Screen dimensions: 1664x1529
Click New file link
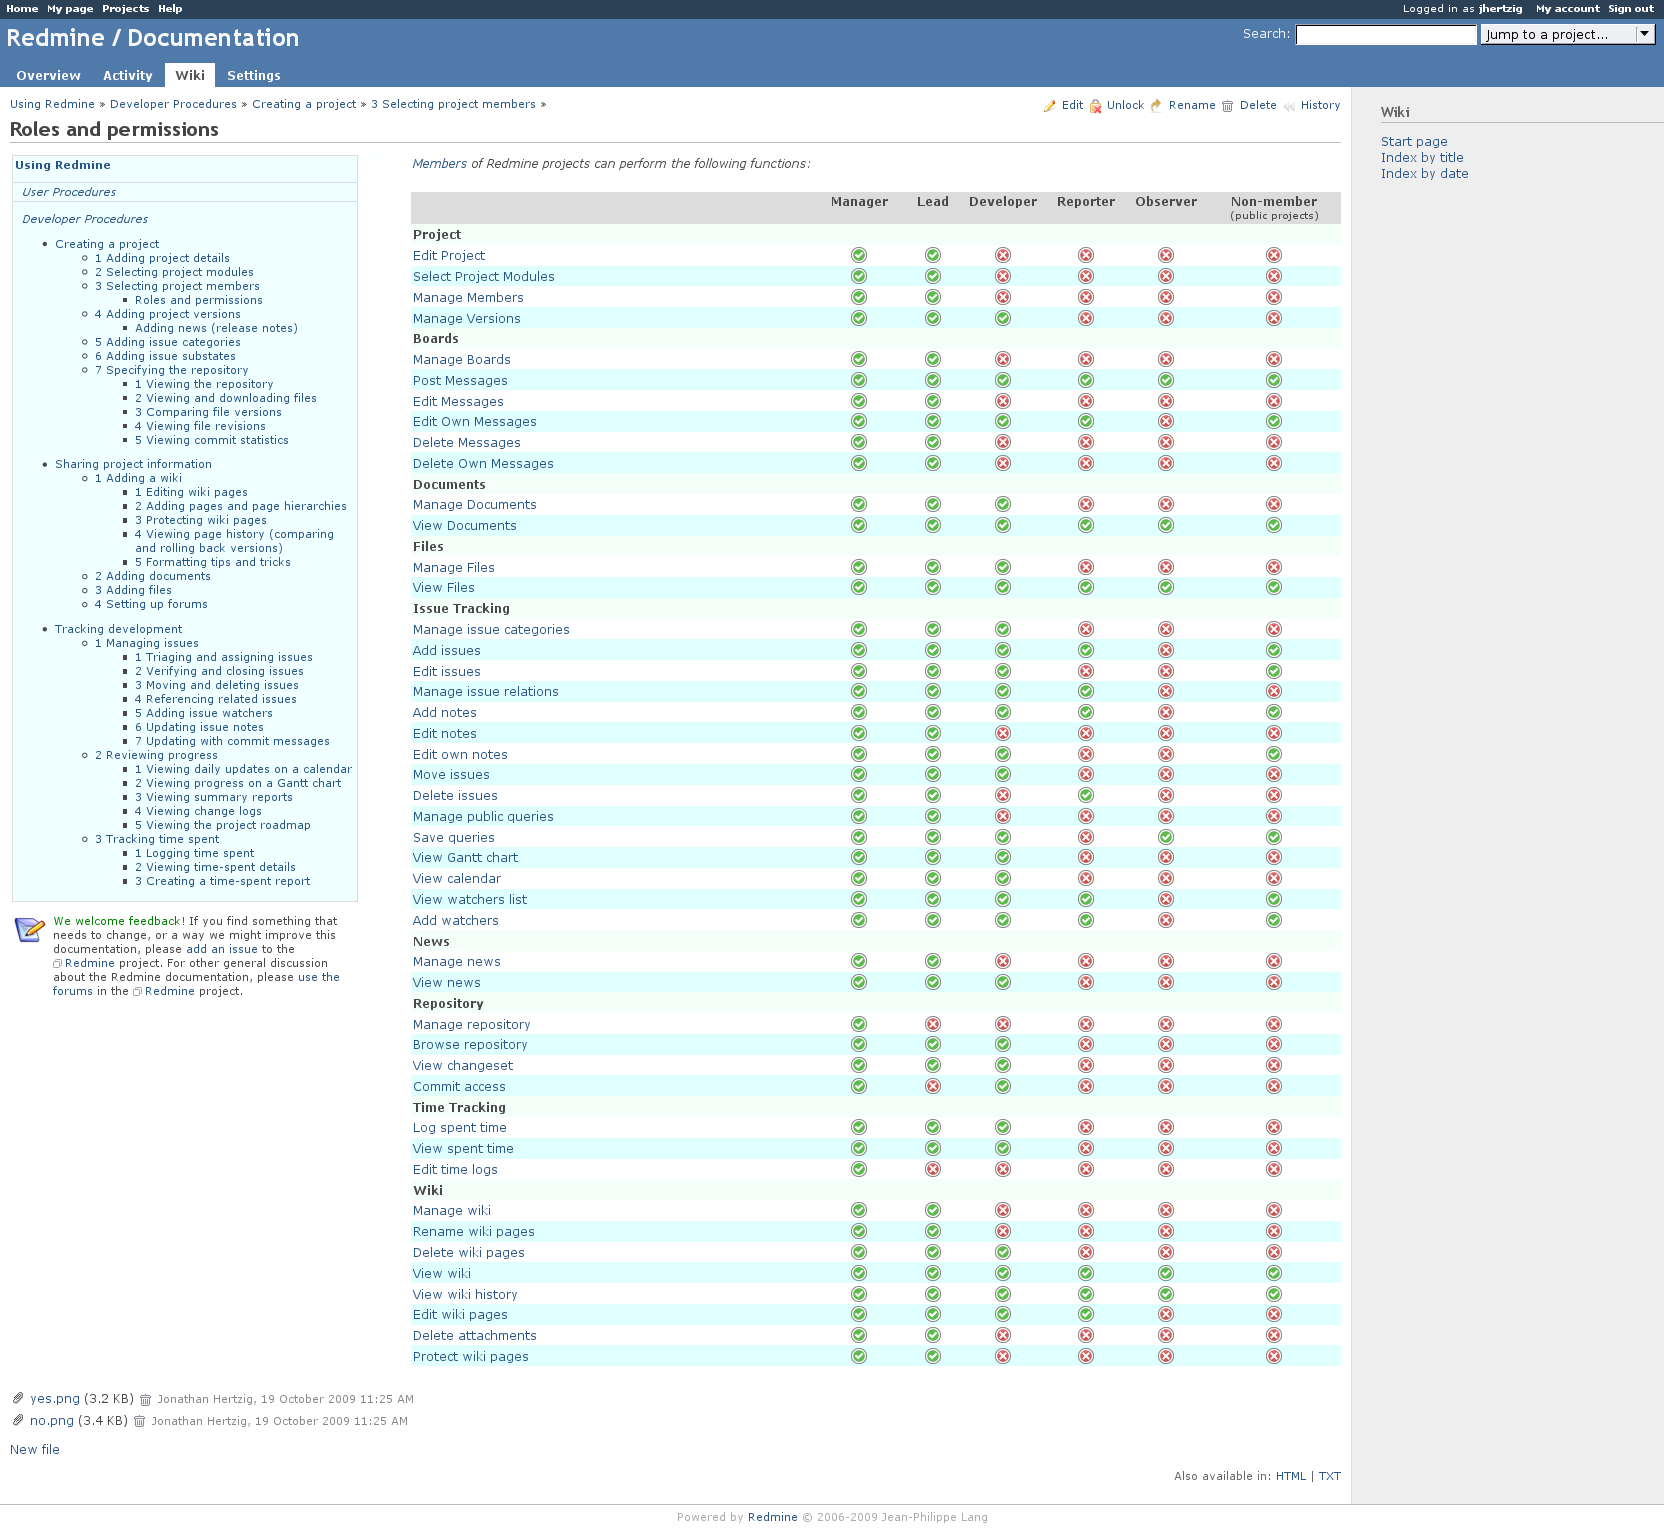coord(35,1450)
